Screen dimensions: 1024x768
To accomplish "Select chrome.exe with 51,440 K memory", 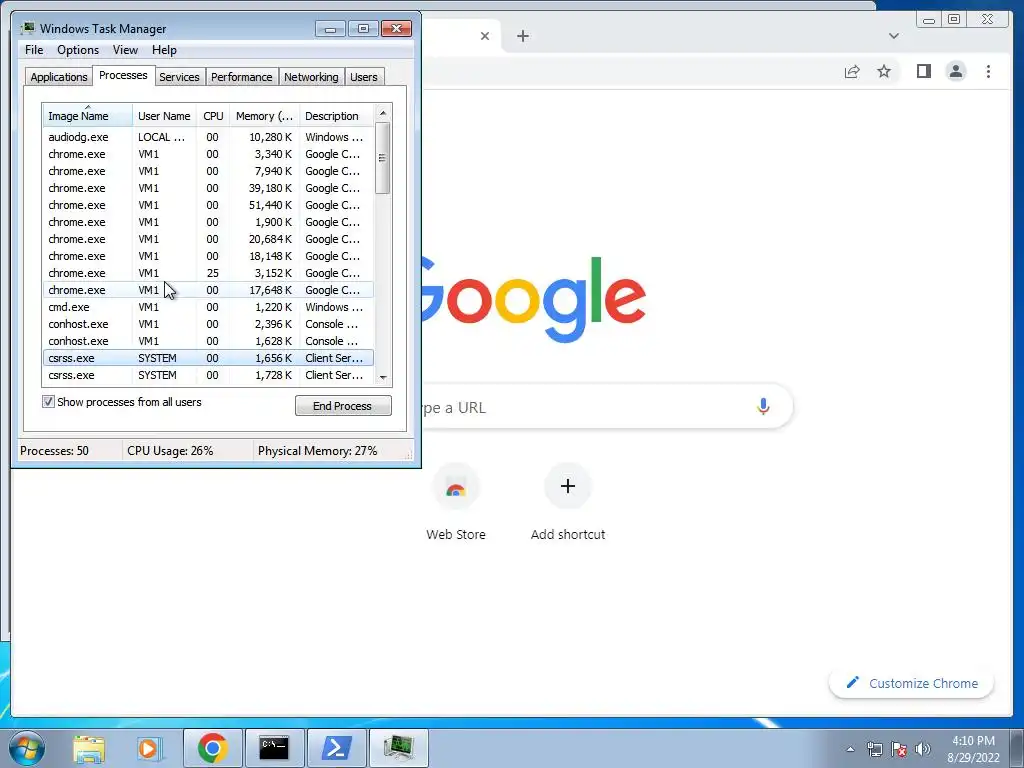I will (x=208, y=205).
